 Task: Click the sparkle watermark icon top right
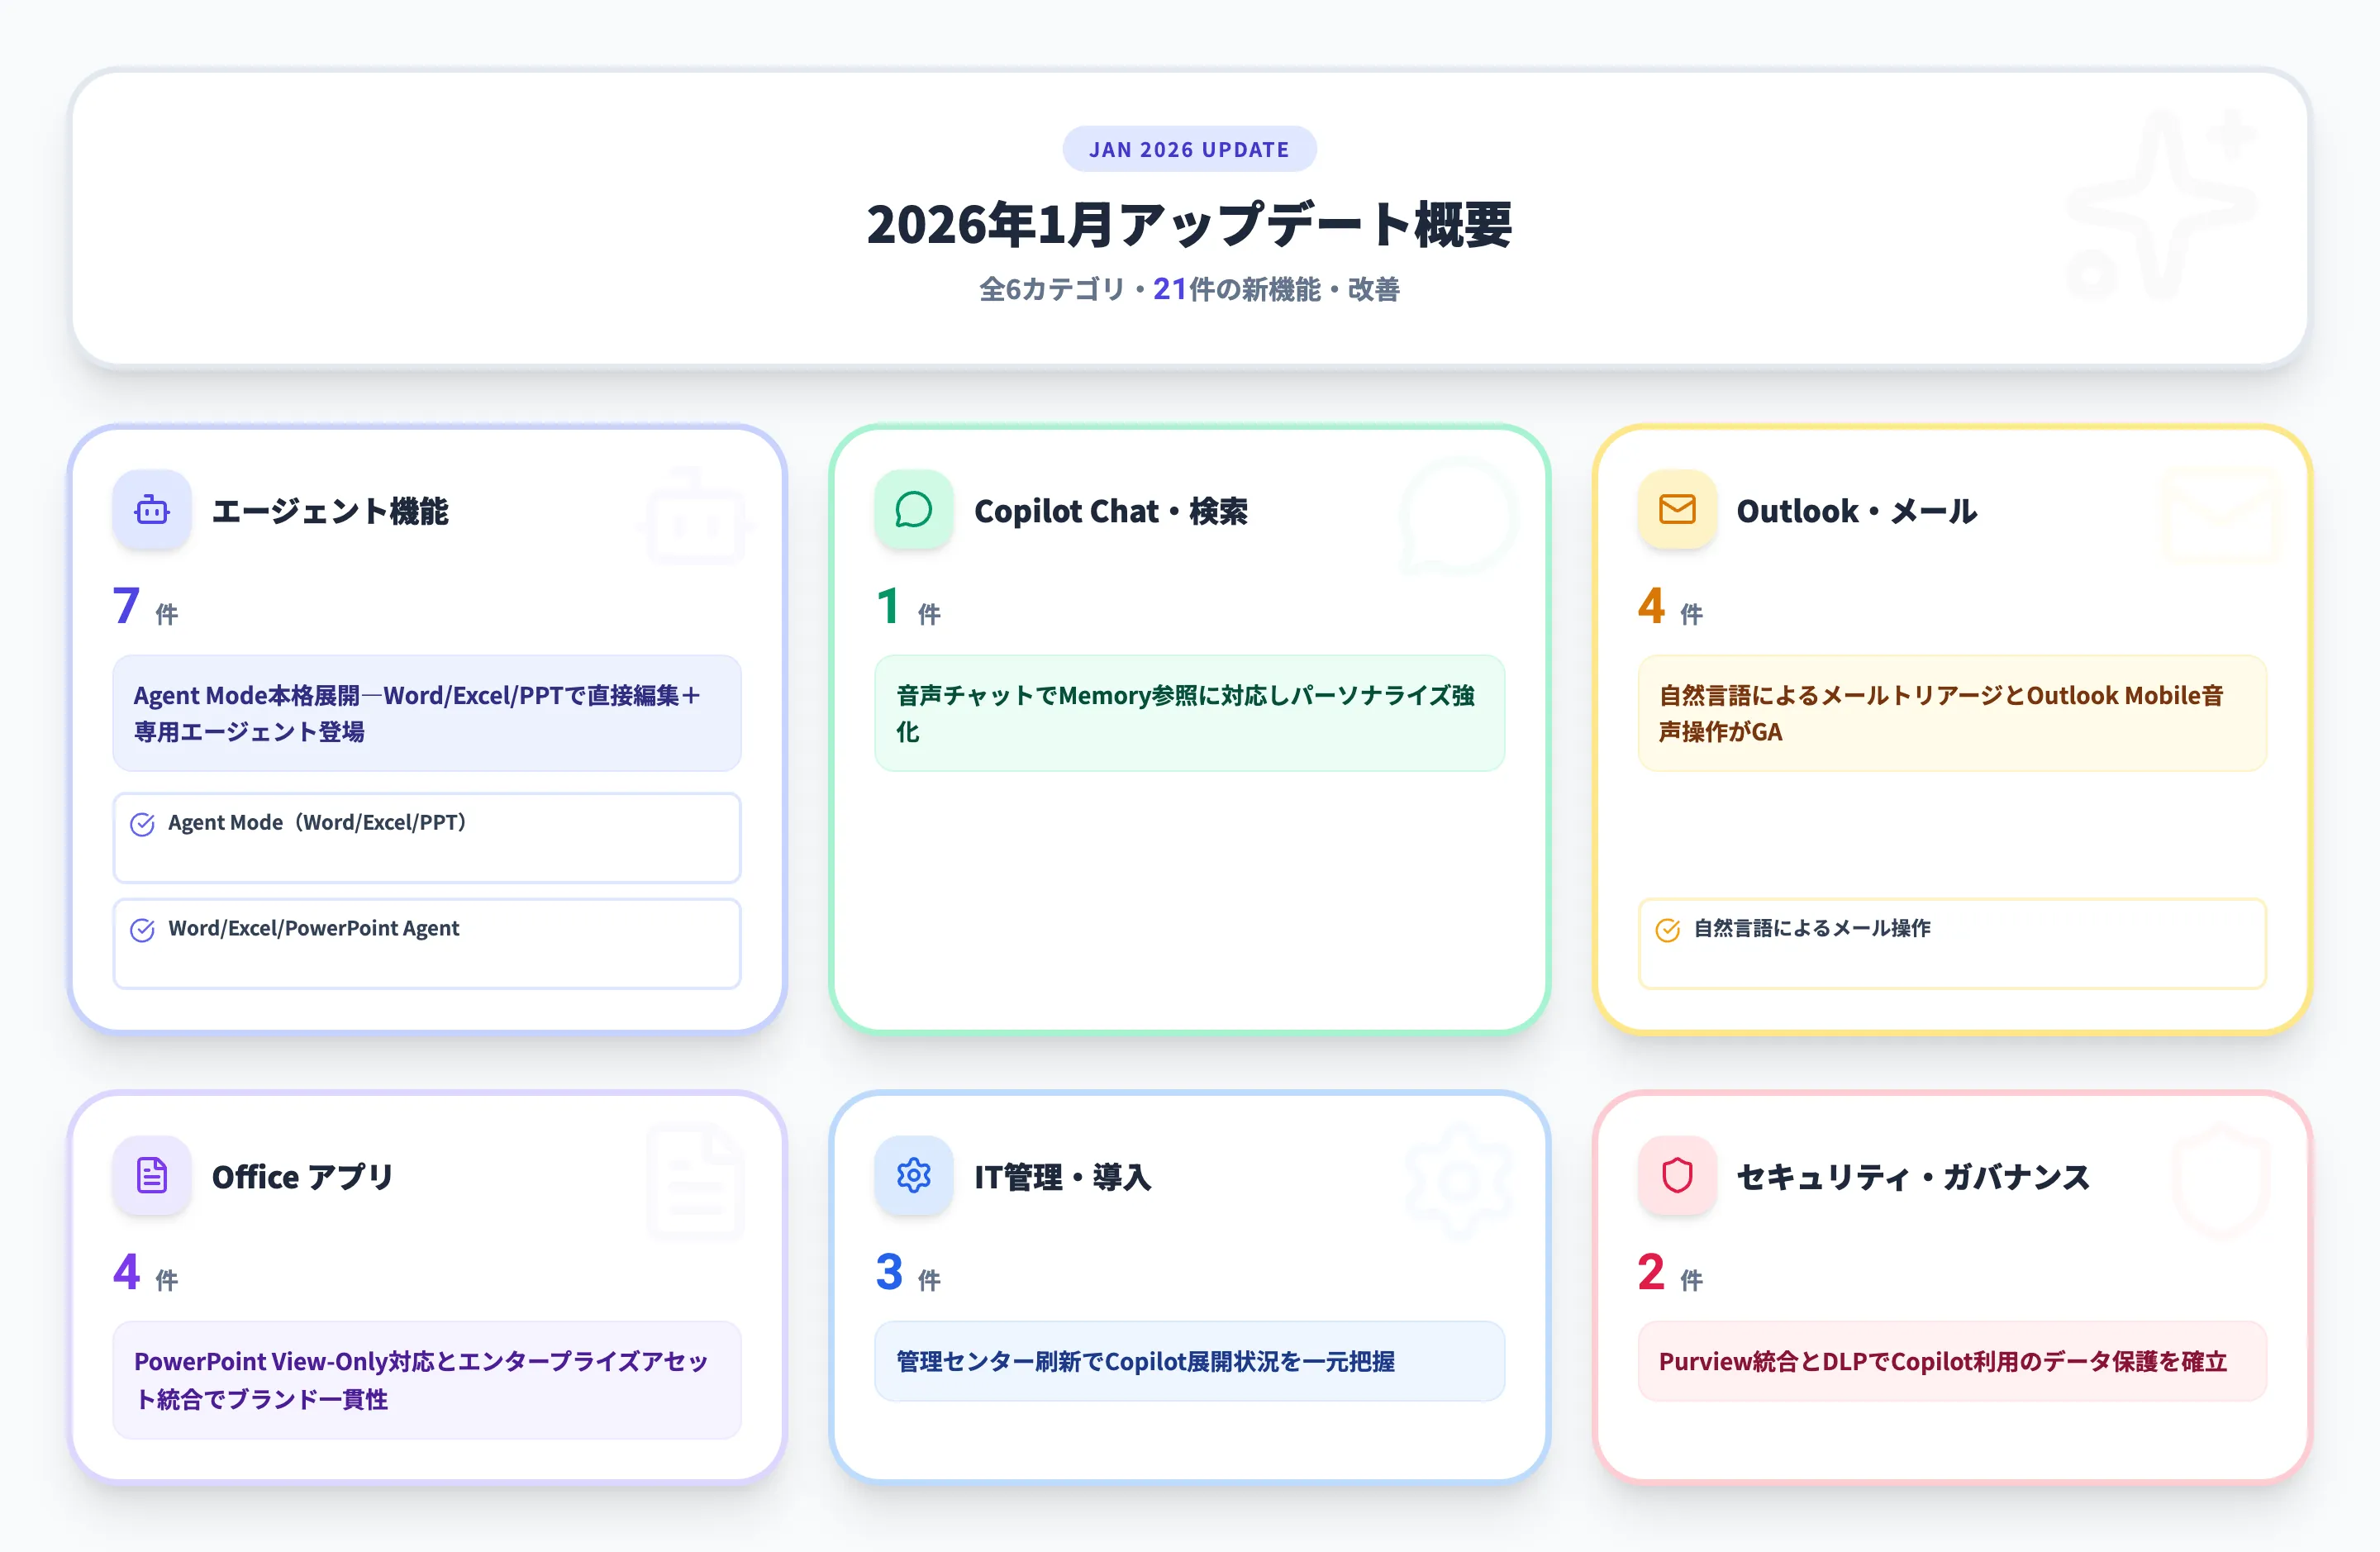click(x=2160, y=200)
